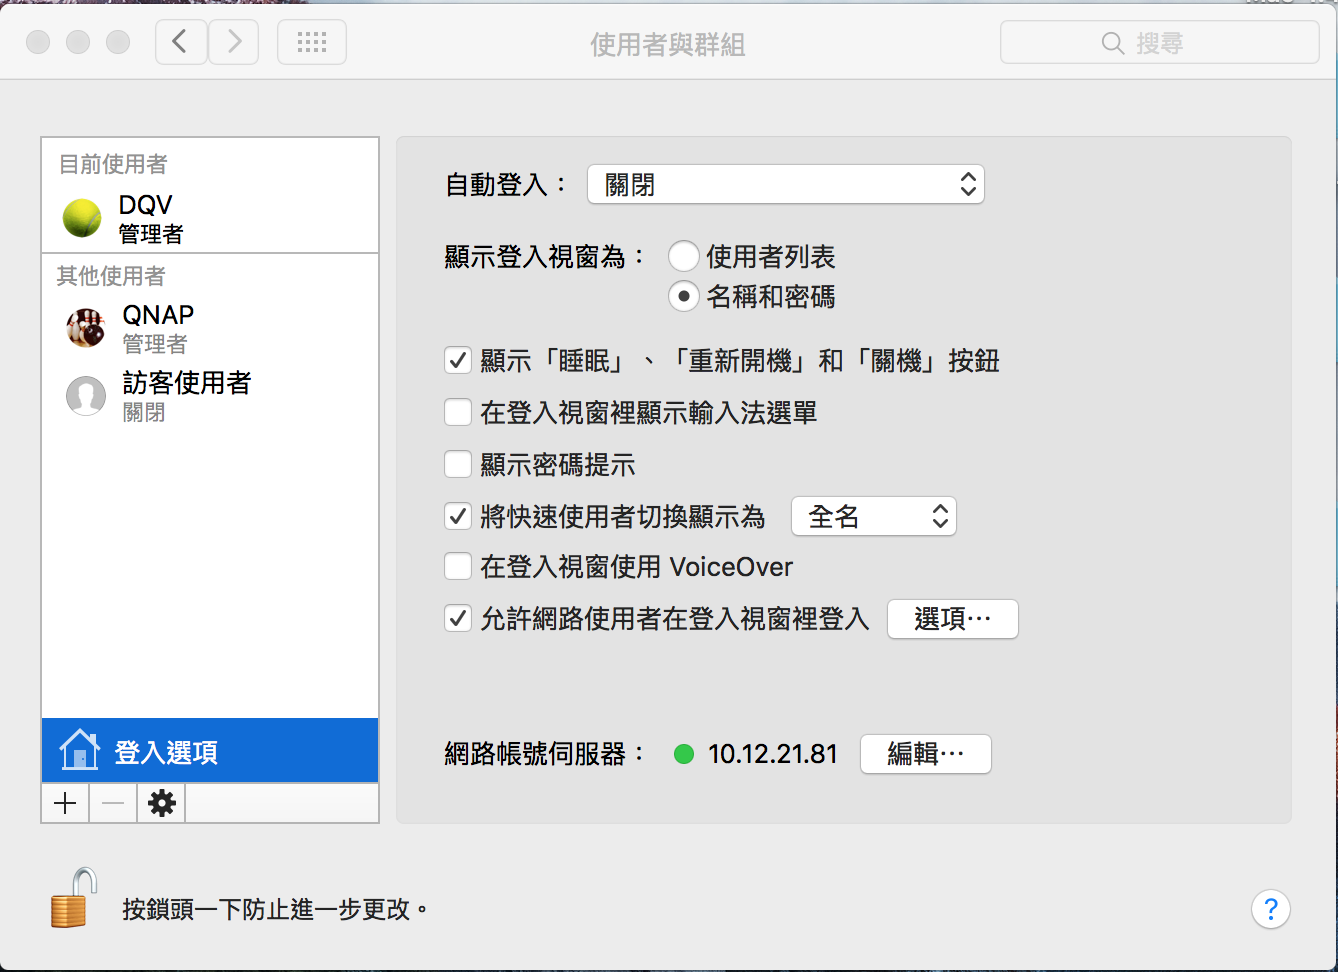Click the 選項… button for network users
The width and height of the screenshot is (1338, 972).
[951, 619]
